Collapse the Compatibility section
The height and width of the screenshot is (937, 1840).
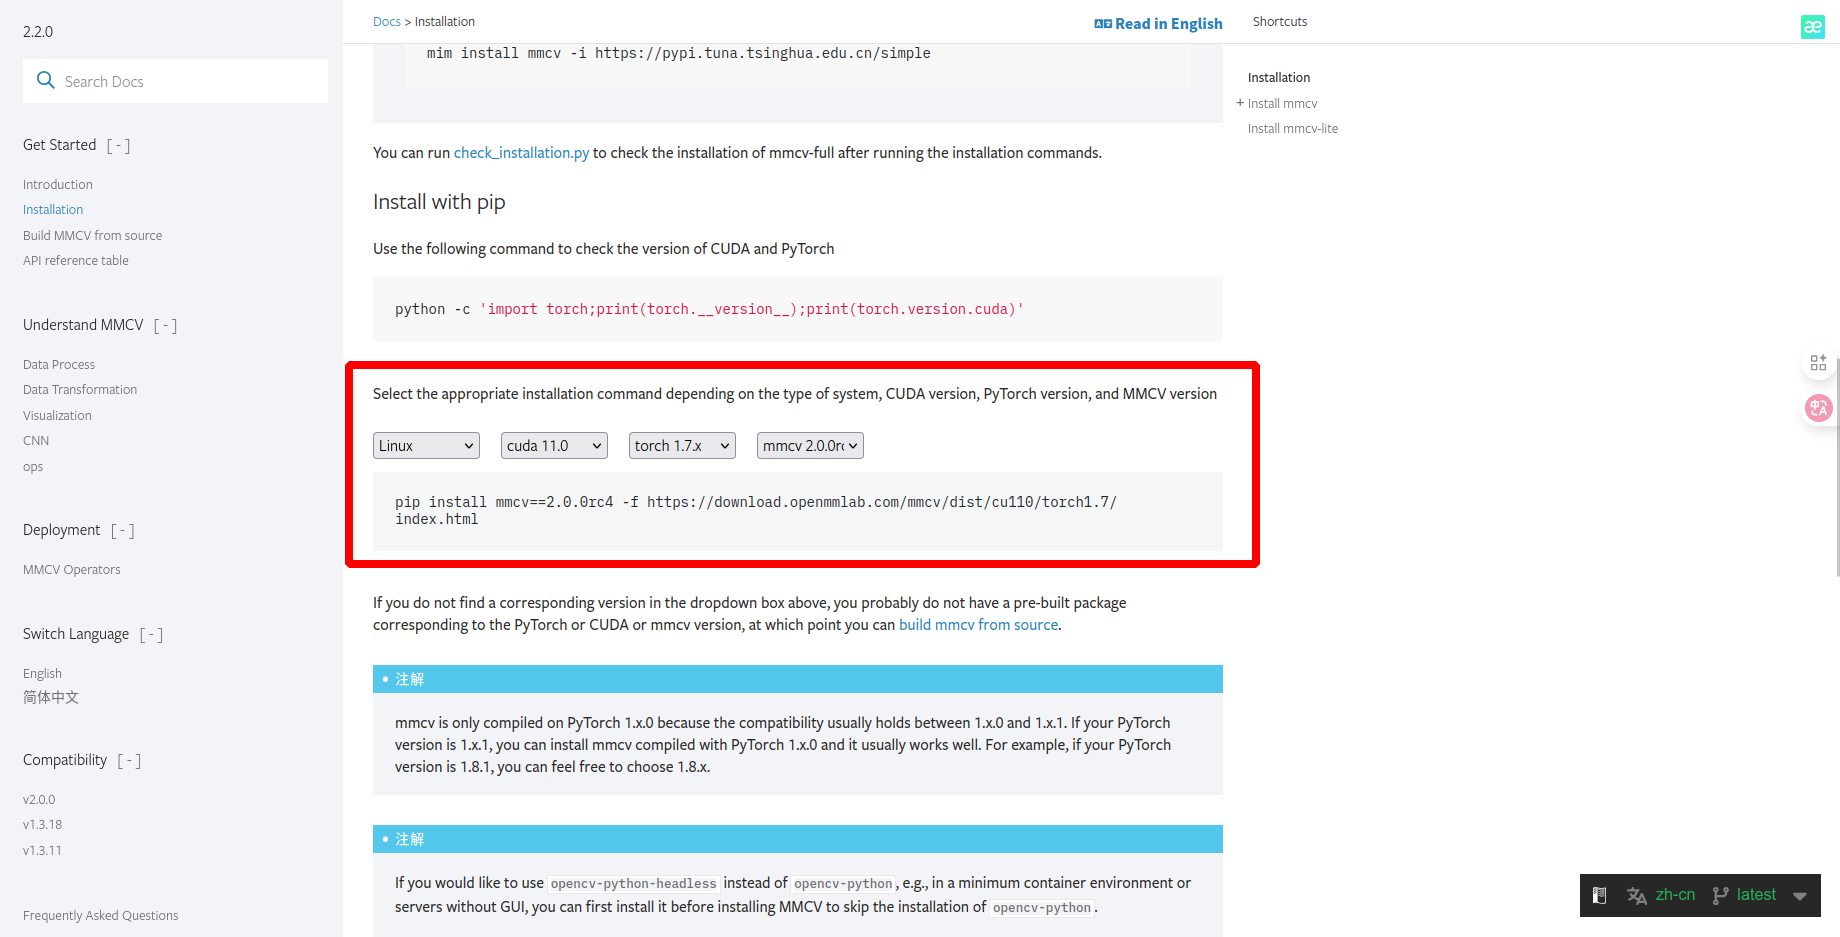coord(129,761)
